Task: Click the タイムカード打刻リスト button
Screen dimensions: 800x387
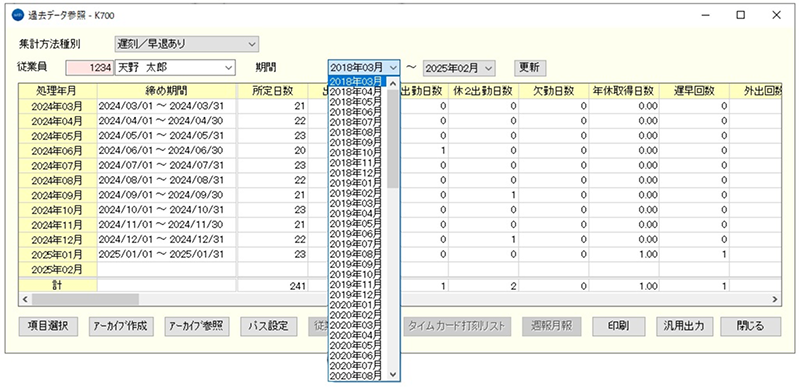Action: [x=457, y=326]
